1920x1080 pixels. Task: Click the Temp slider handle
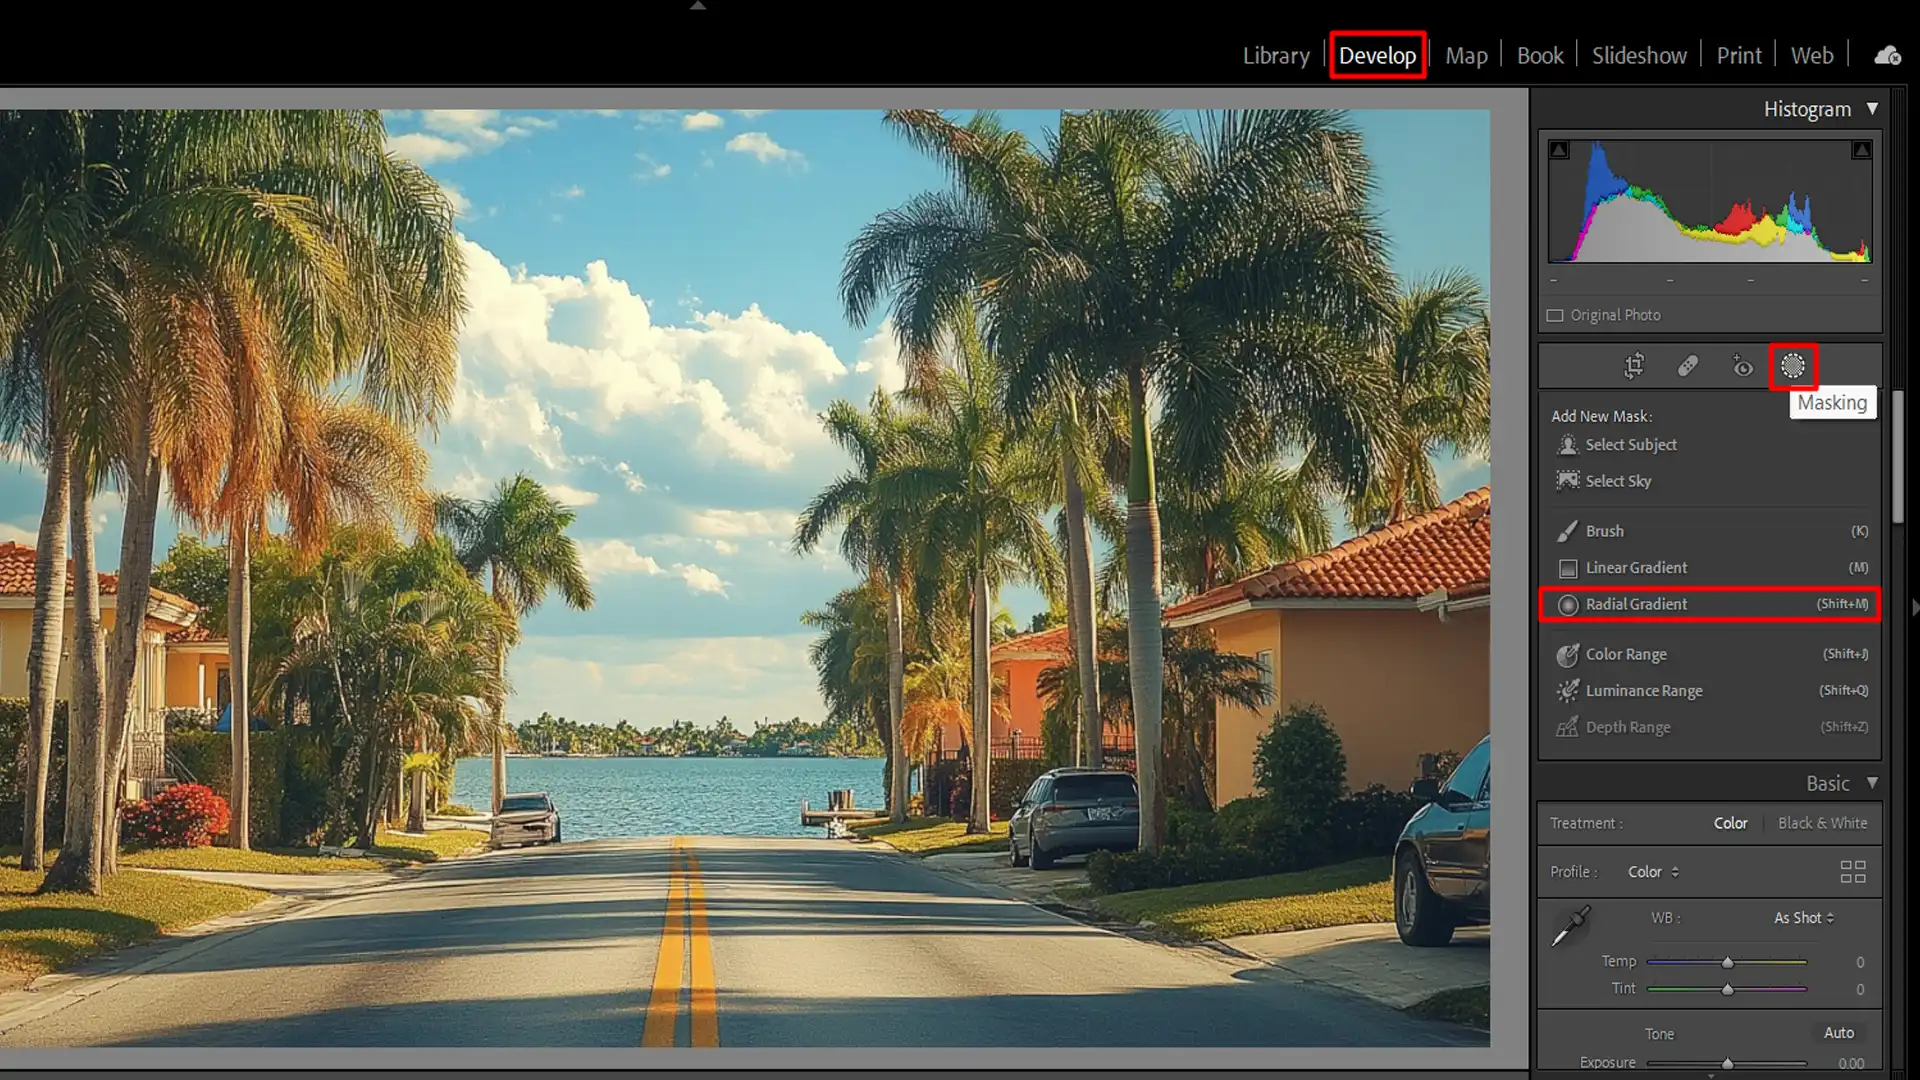(1727, 962)
